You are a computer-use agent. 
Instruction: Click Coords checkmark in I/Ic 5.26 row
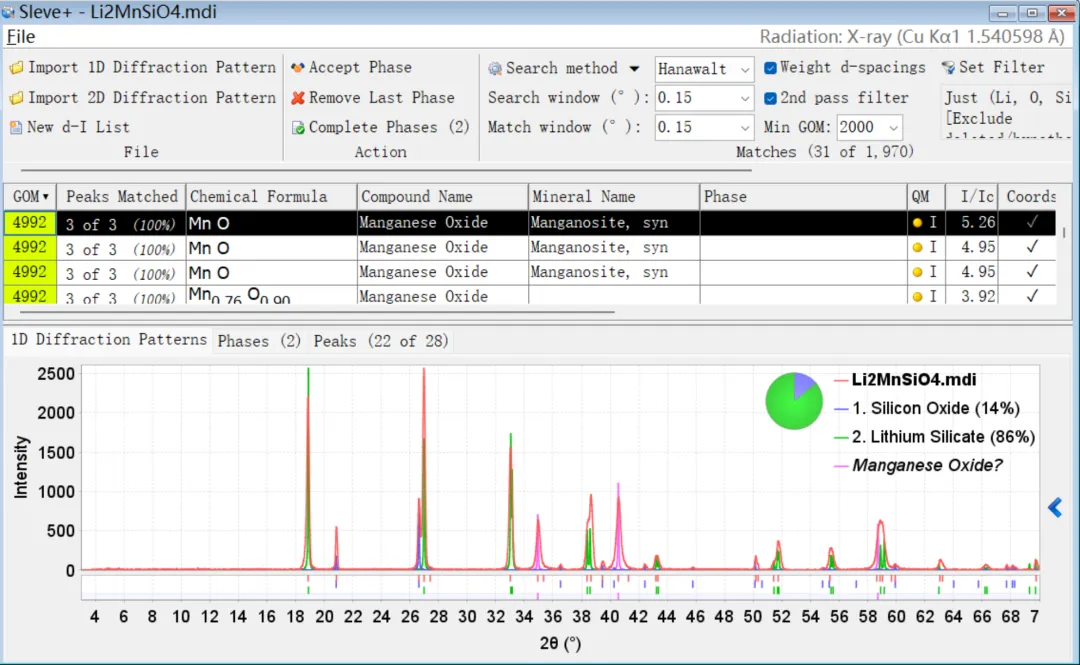pos(1032,222)
